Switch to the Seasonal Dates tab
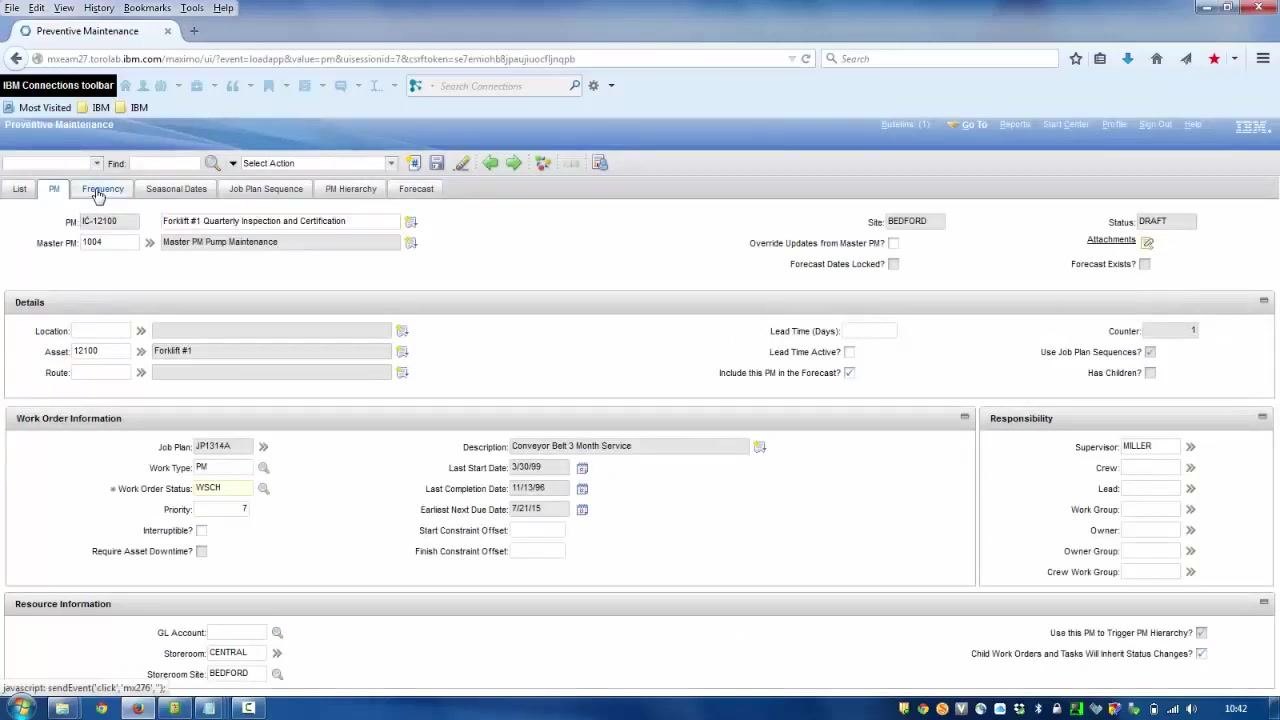Image resolution: width=1280 pixels, height=720 pixels. pos(176,189)
